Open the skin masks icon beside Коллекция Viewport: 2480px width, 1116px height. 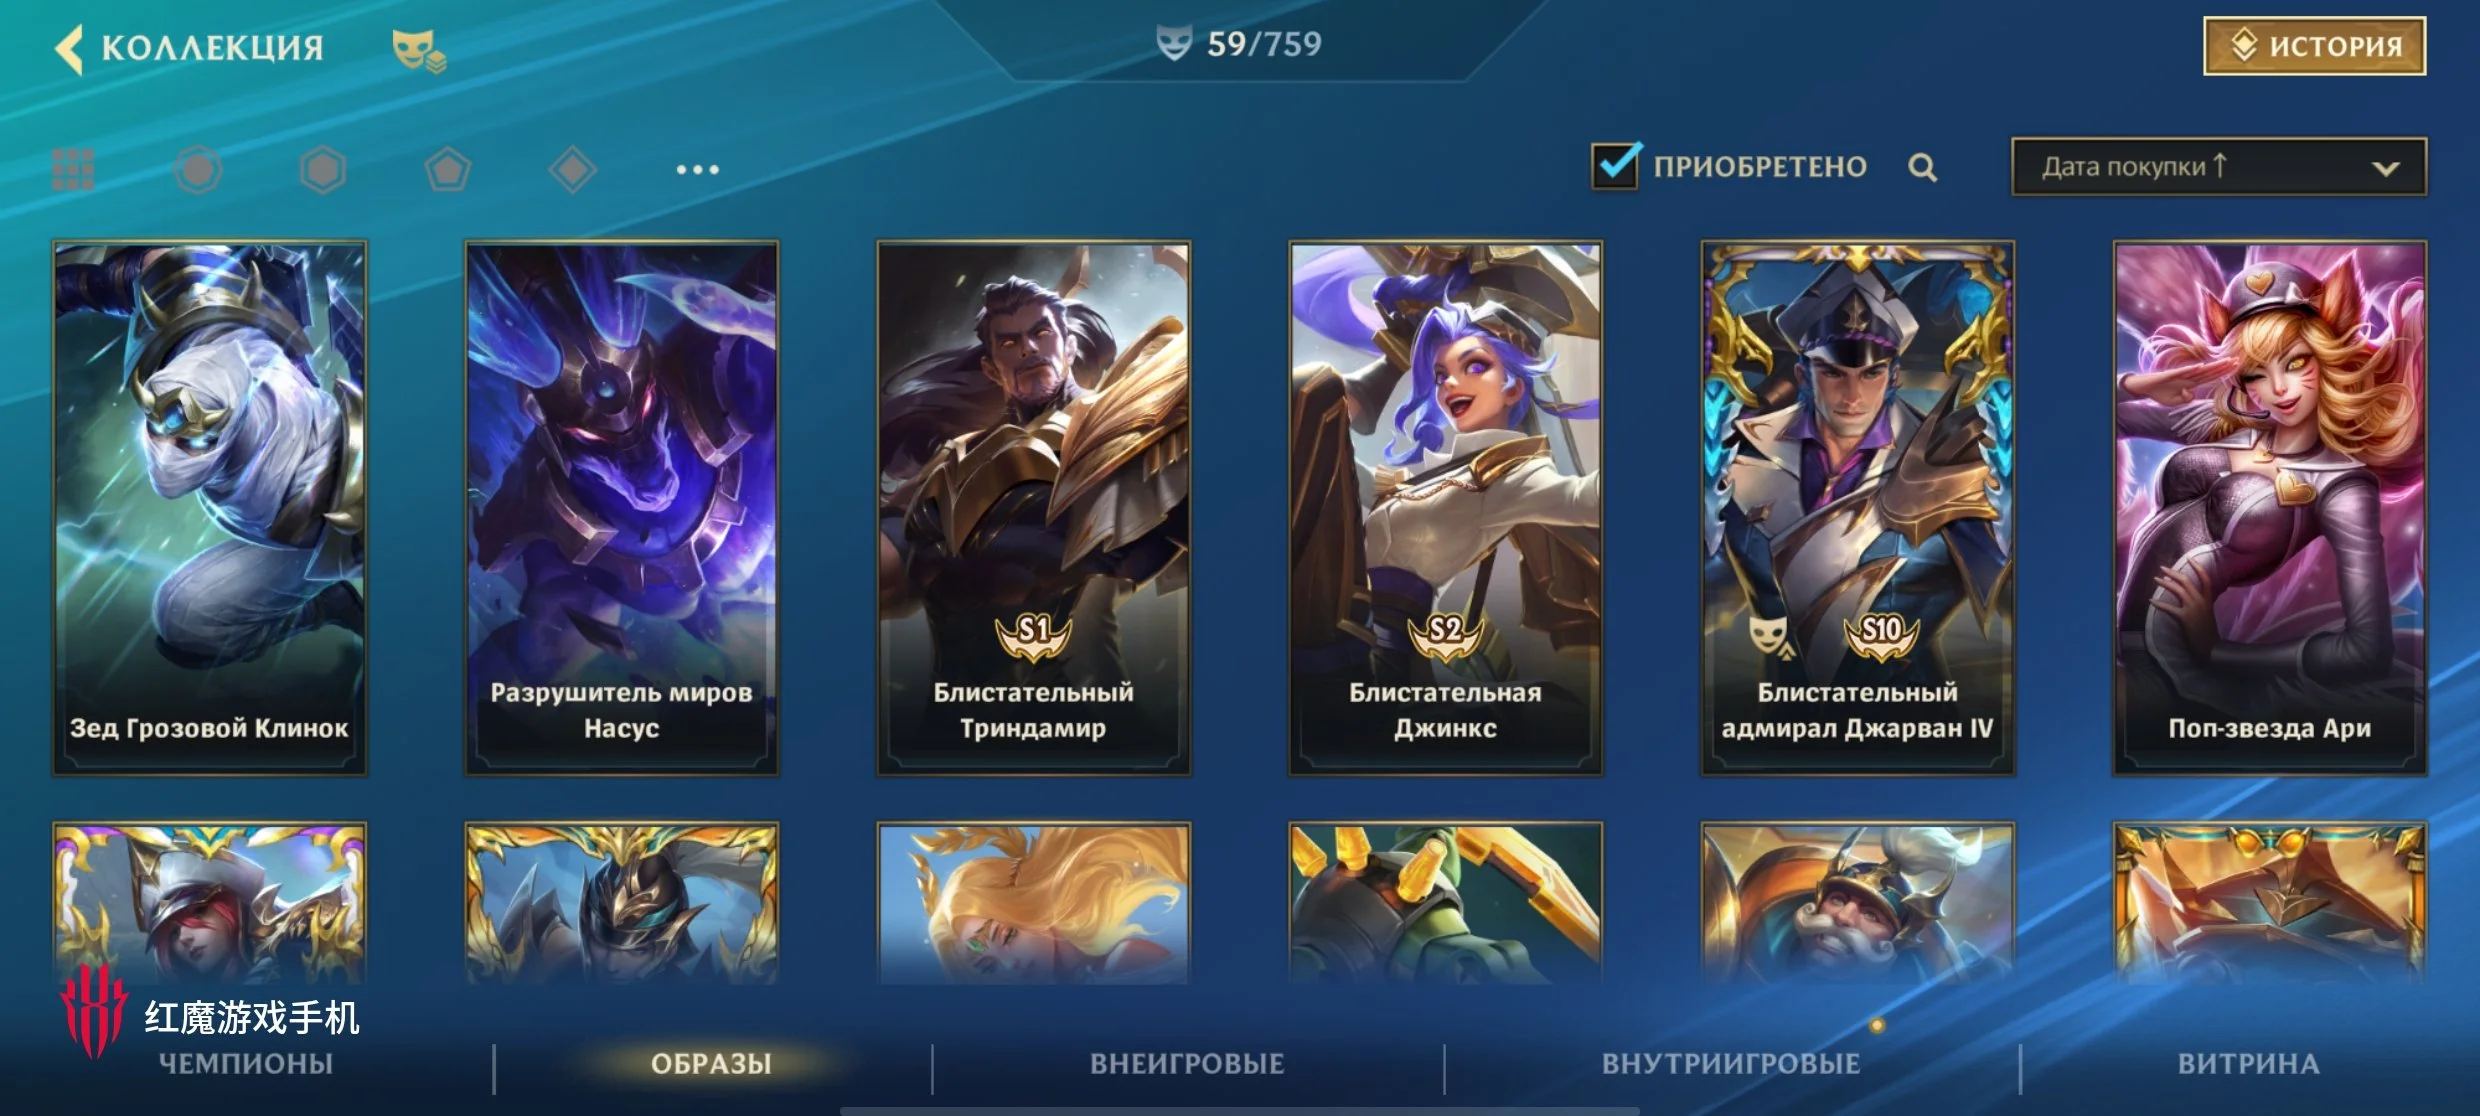tap(419, 50)
